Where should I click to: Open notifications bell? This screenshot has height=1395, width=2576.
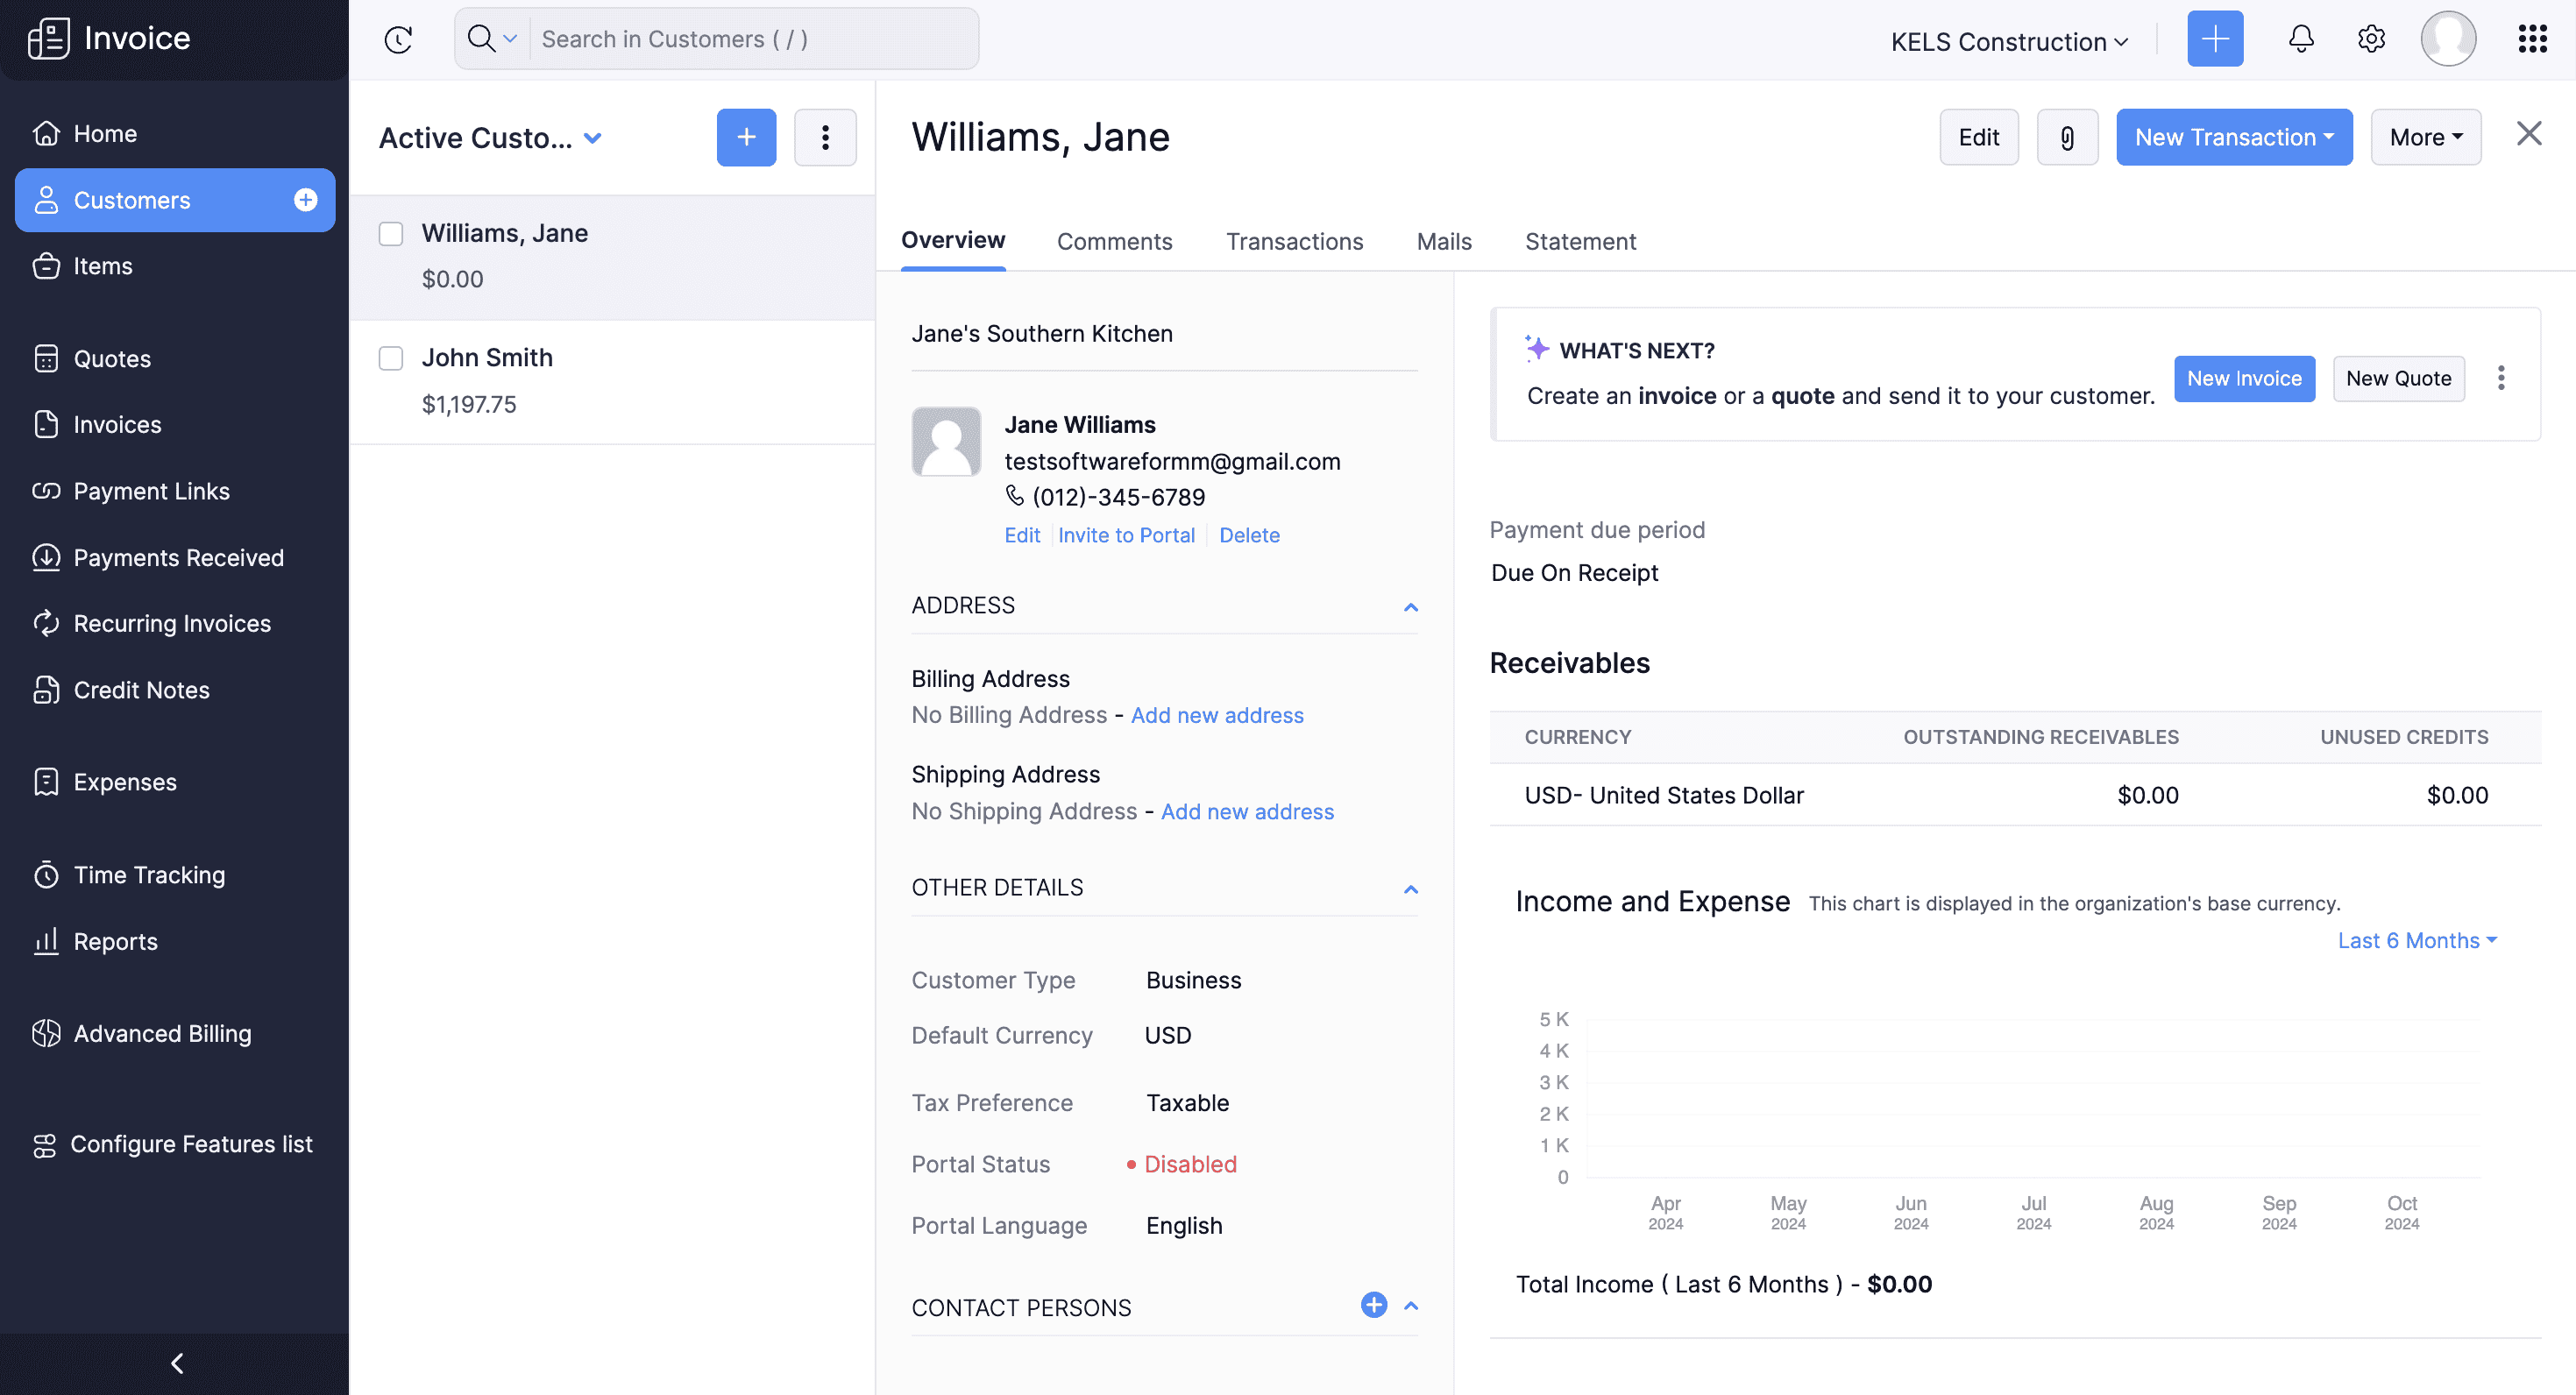click(x=2301, y=39)
